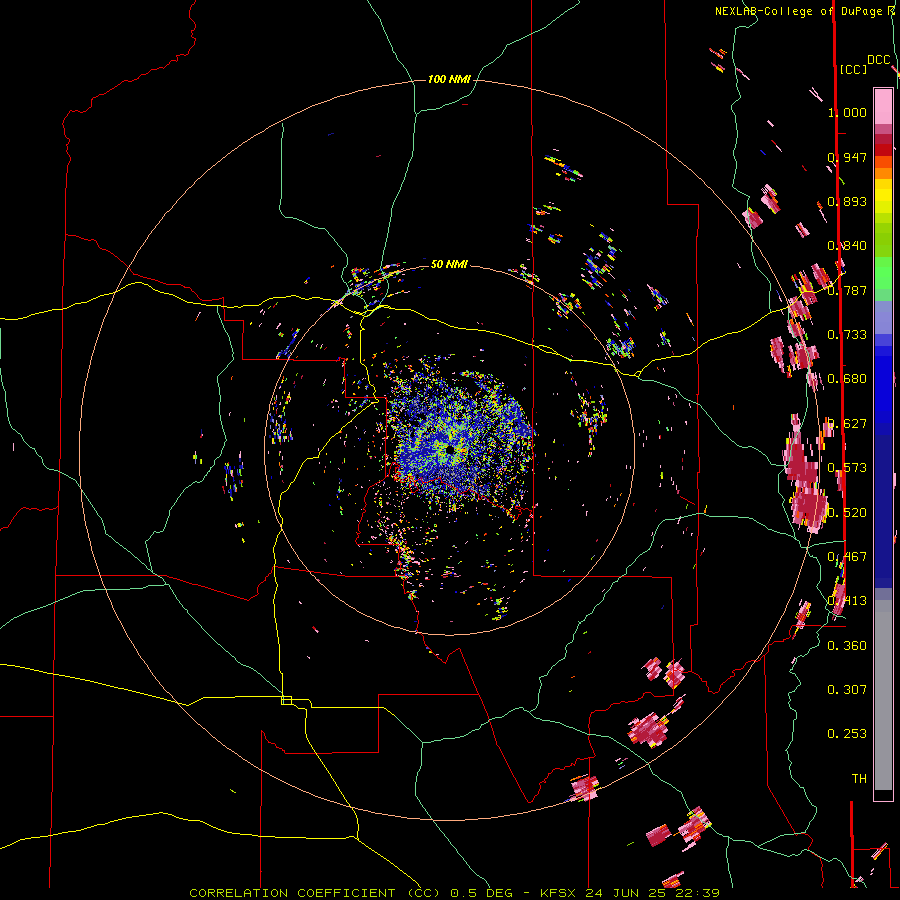The image size is (900, 900).
Task: Click the 0.520 scale value
Action: coord(847,513)
